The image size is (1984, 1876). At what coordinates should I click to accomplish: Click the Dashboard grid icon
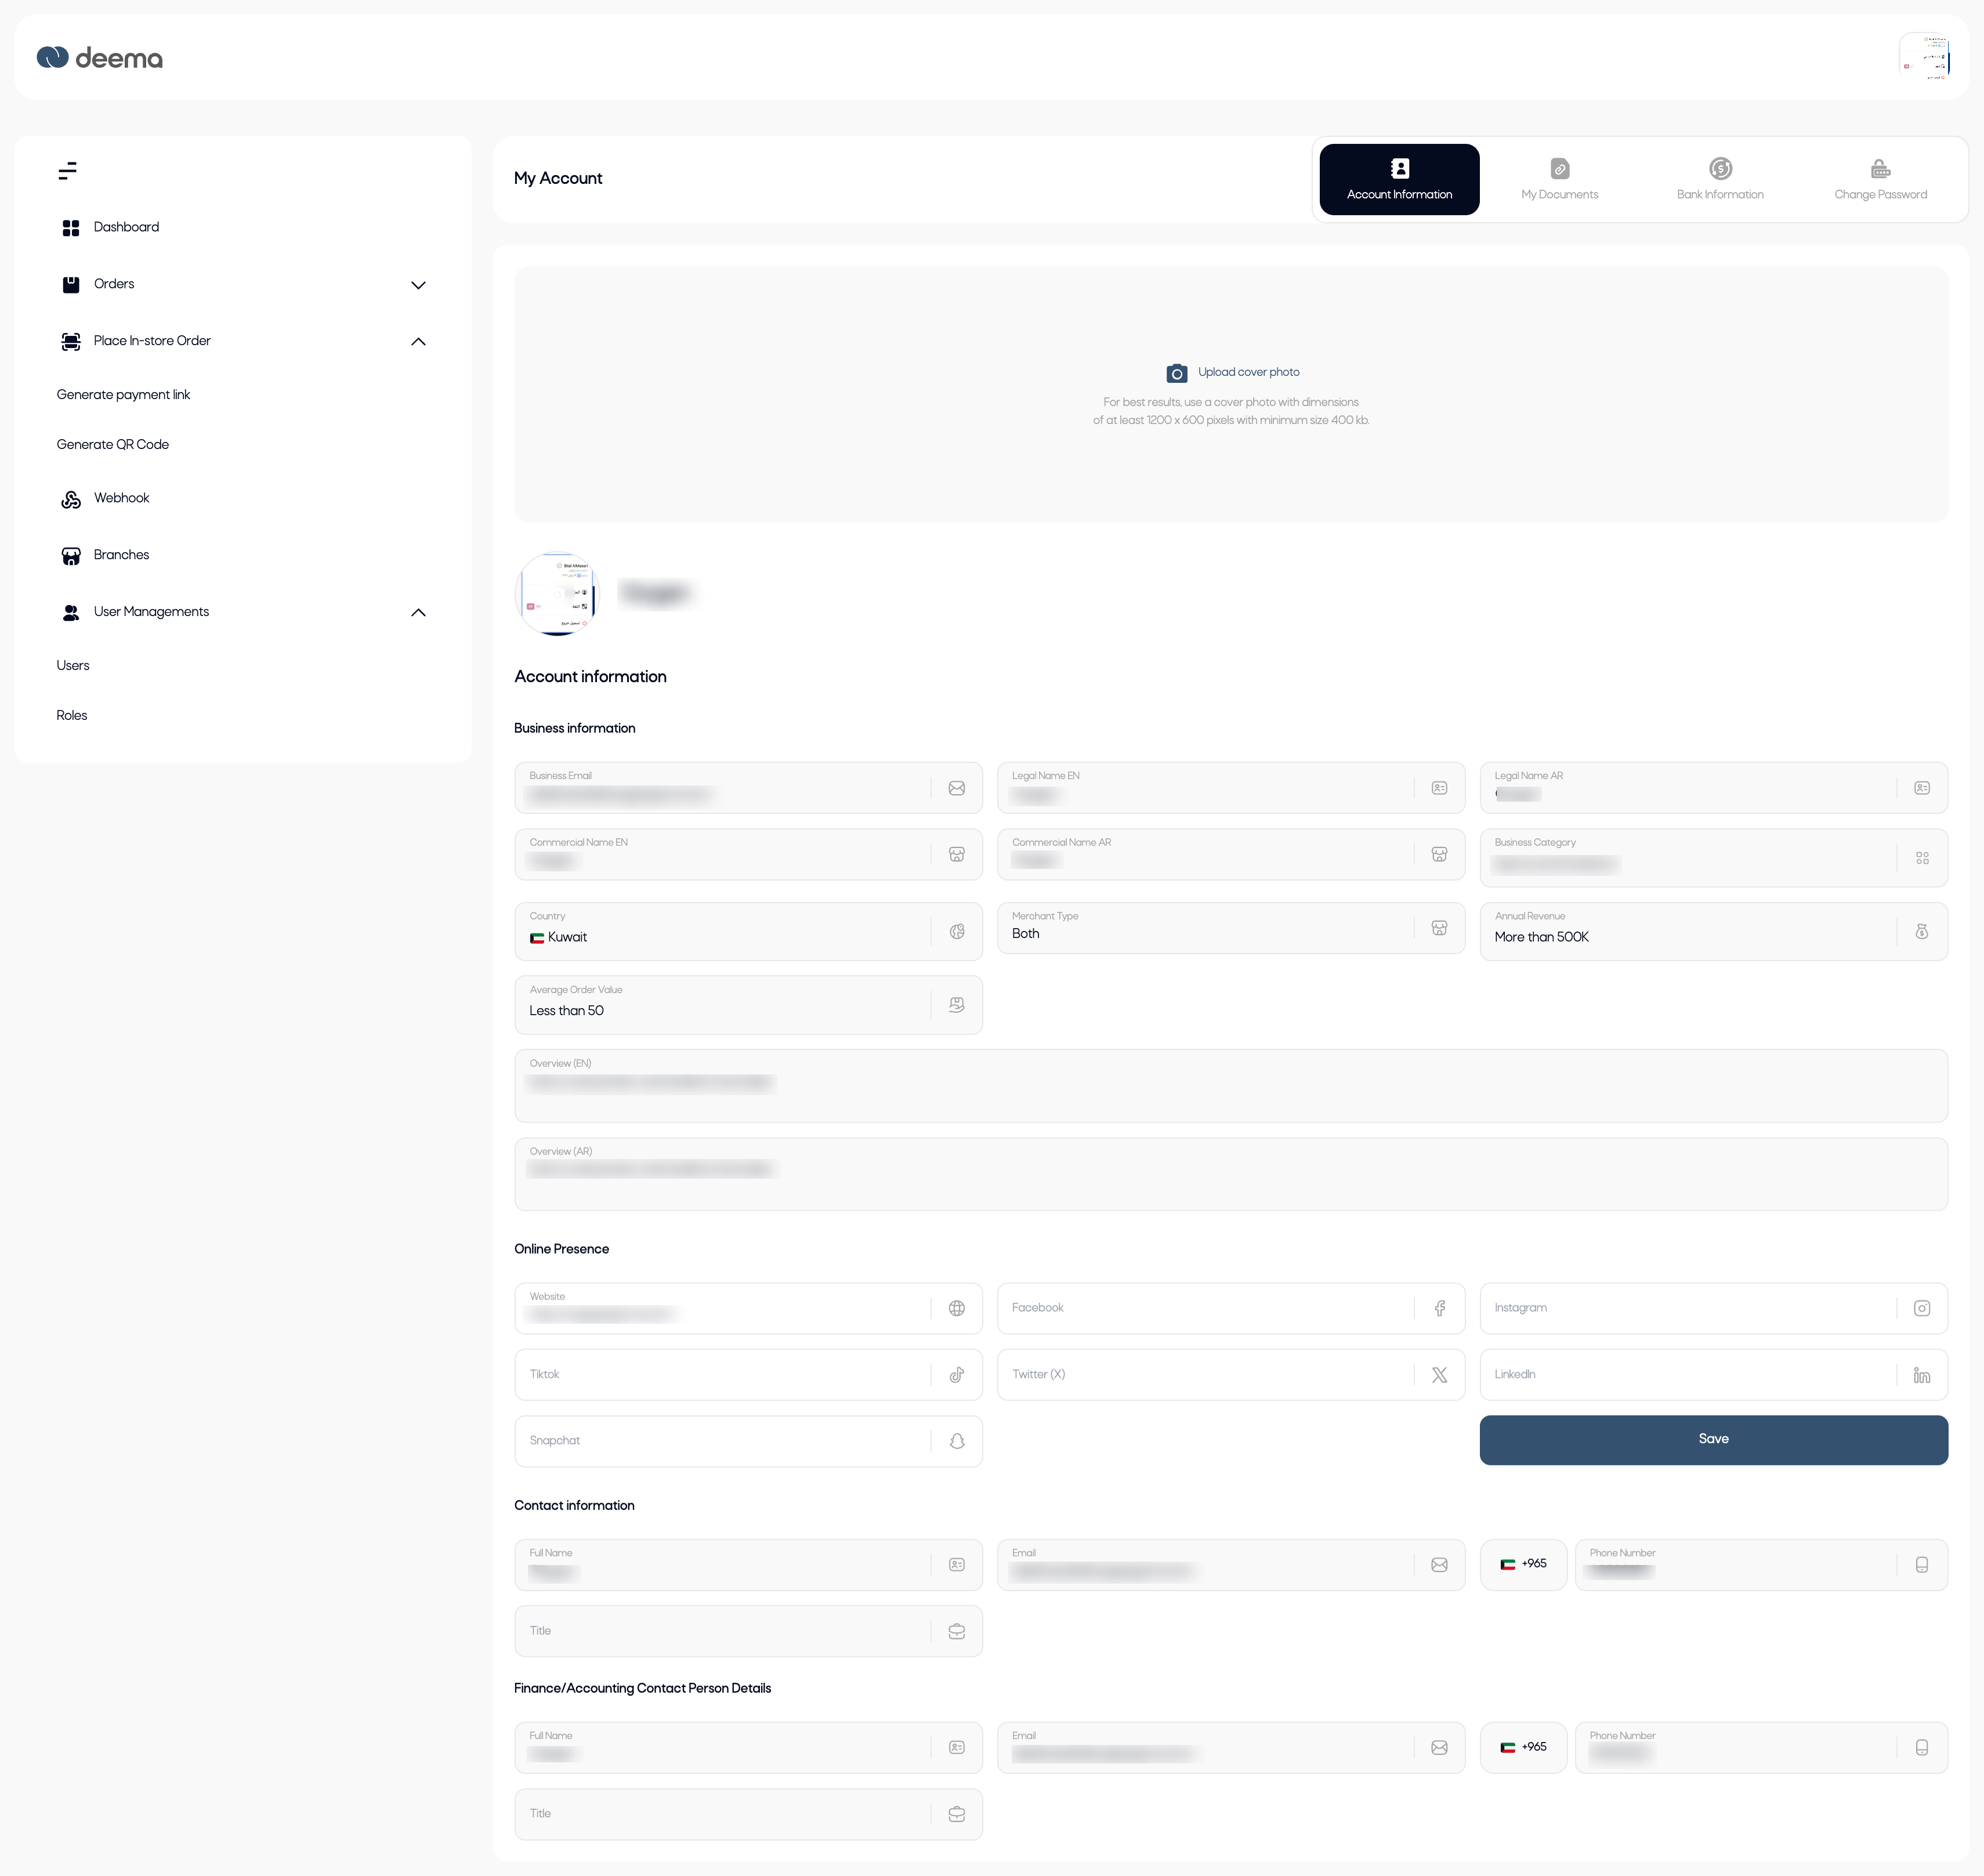tap(71, 228)
